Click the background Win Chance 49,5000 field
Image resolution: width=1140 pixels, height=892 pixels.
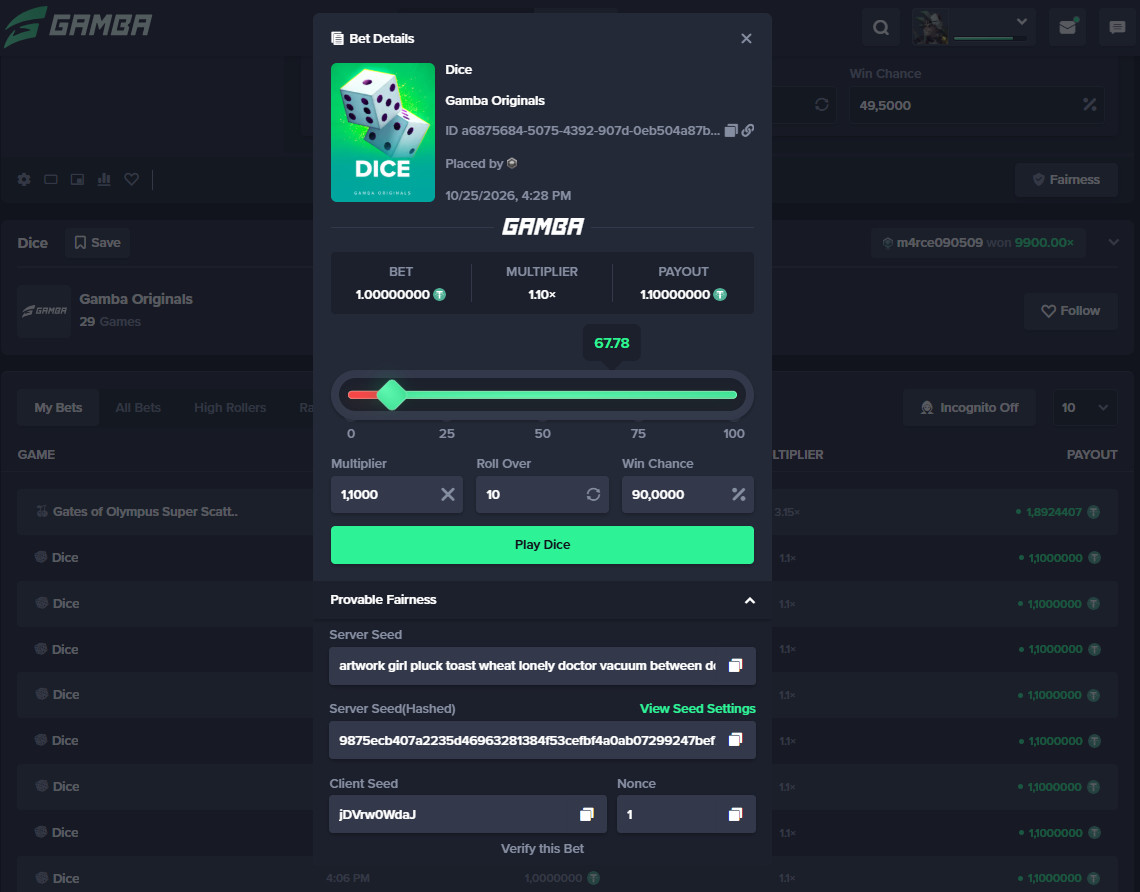click(976, 105)
